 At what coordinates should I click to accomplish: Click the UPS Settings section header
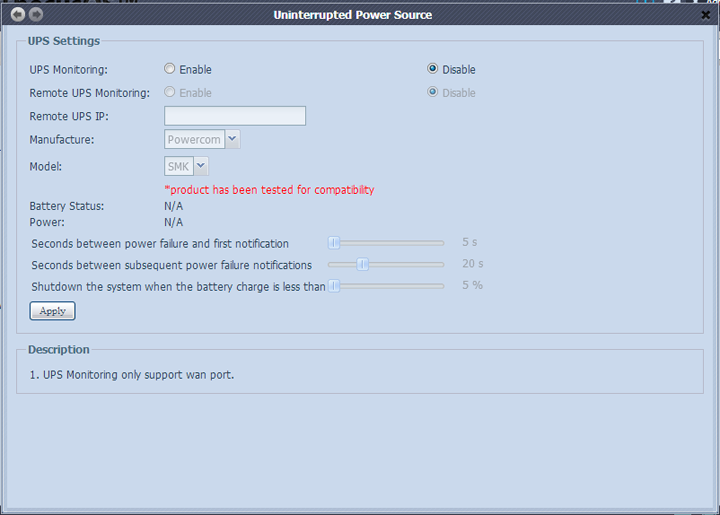click(x=64, y=41)
